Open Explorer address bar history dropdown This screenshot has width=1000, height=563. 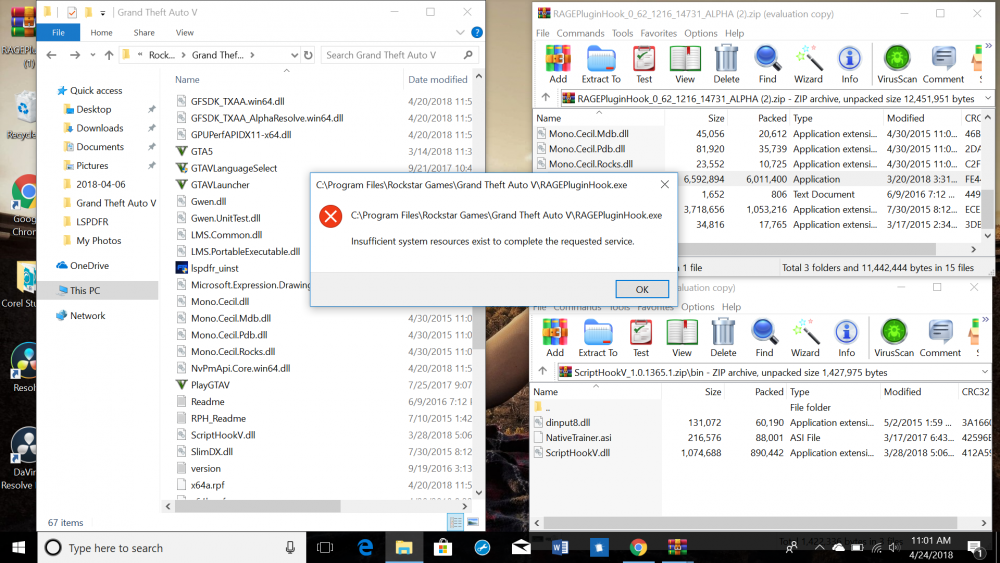294,55
